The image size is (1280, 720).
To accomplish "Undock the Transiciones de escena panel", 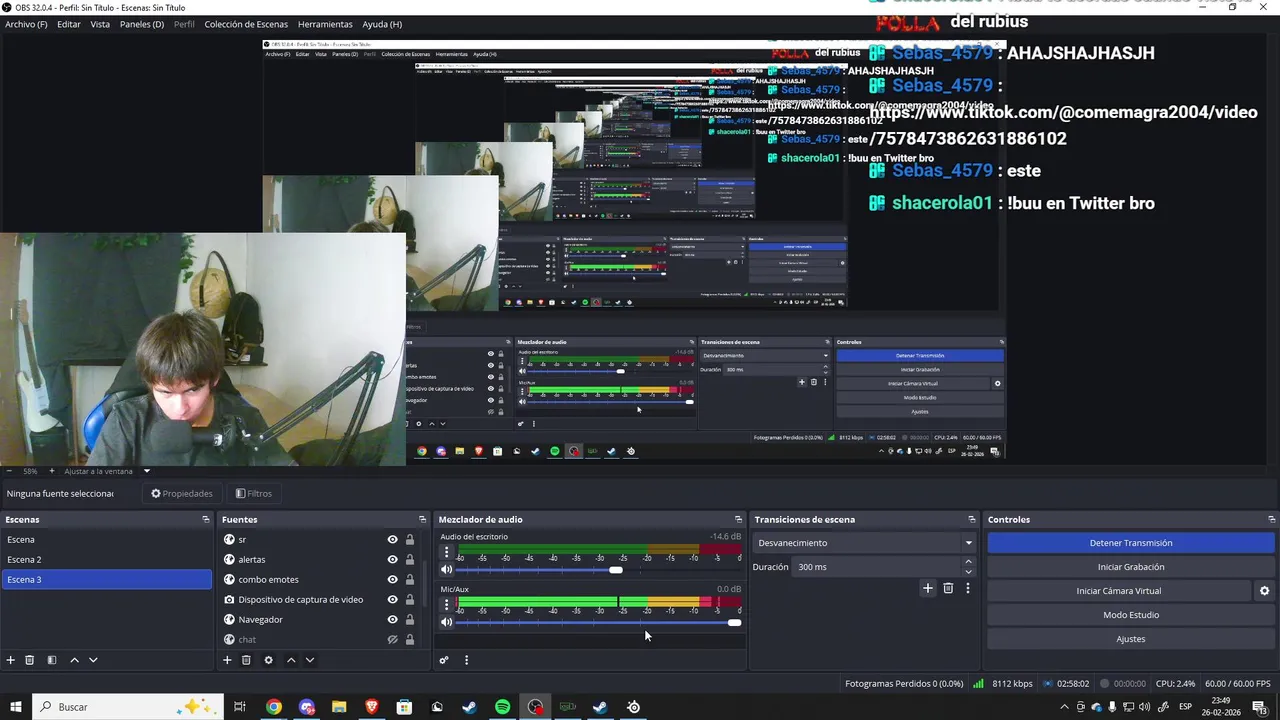I will [972, 519].
